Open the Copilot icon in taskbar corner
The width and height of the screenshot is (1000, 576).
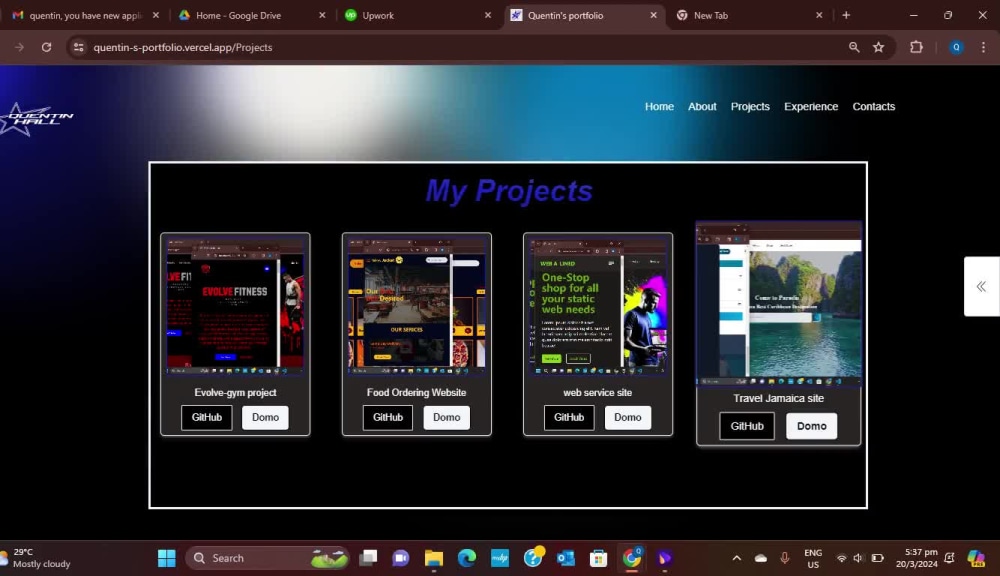click(976, 558)
